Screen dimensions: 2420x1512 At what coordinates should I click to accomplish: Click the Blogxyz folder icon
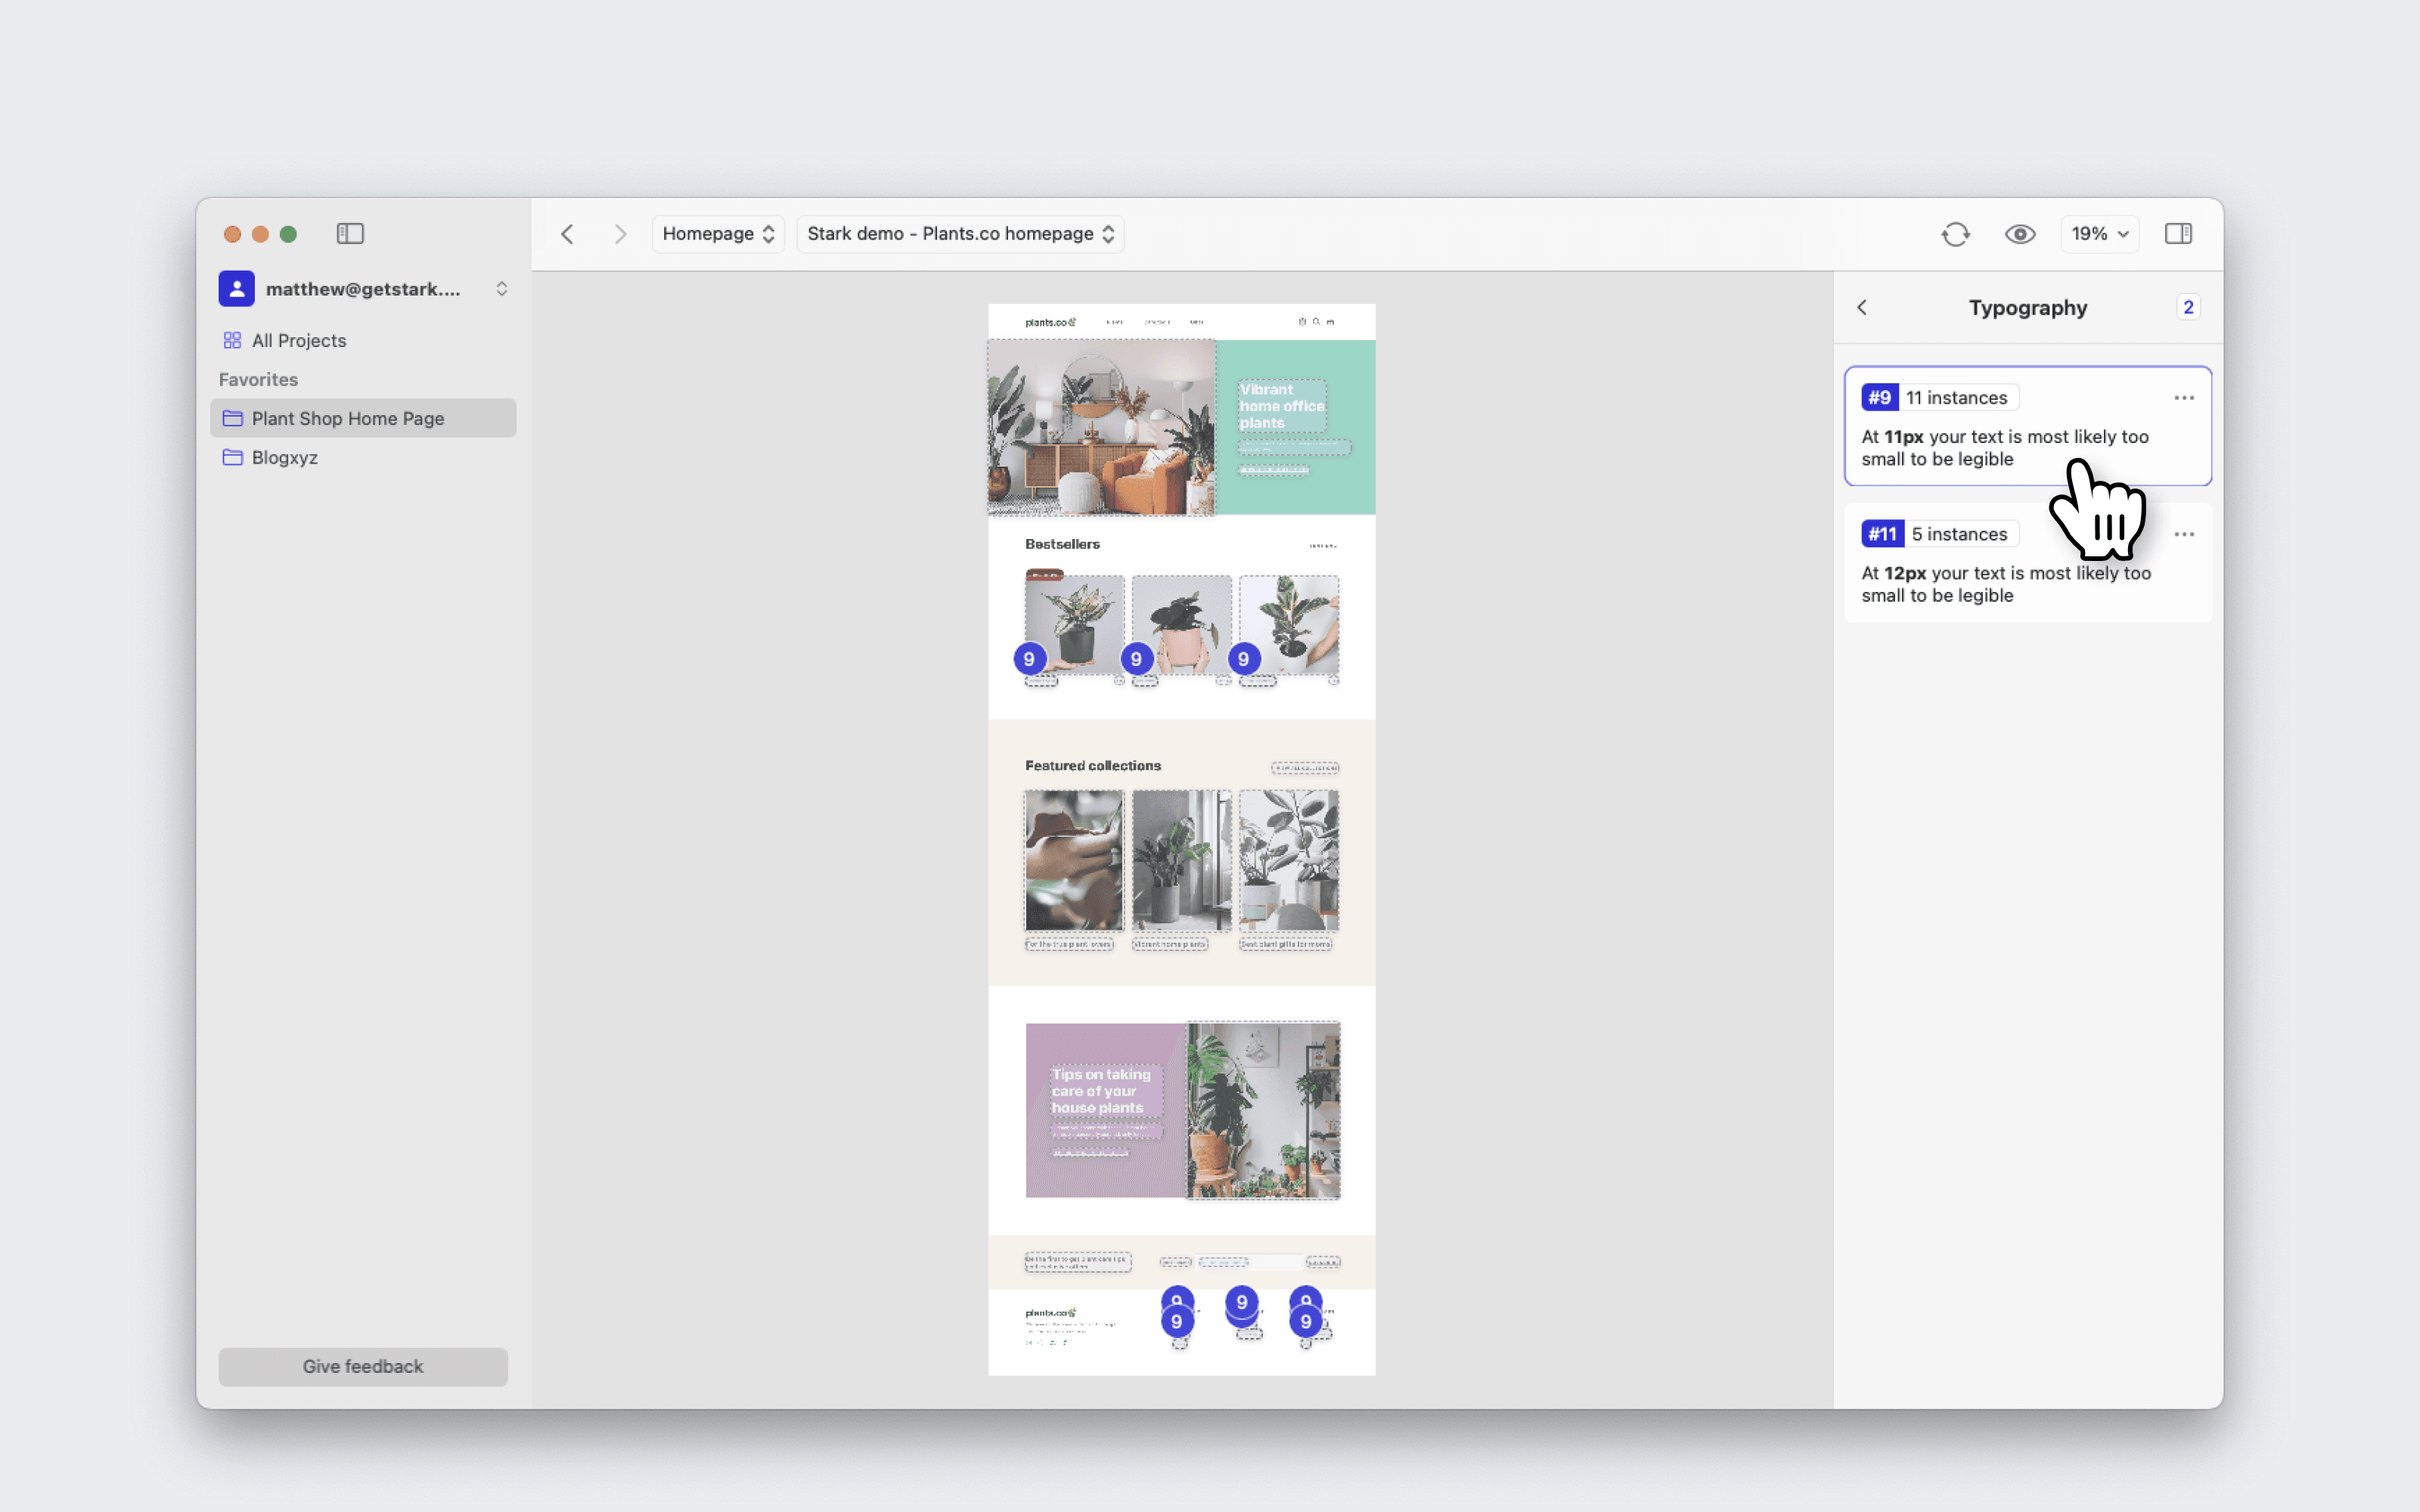(x=232, y=457)
